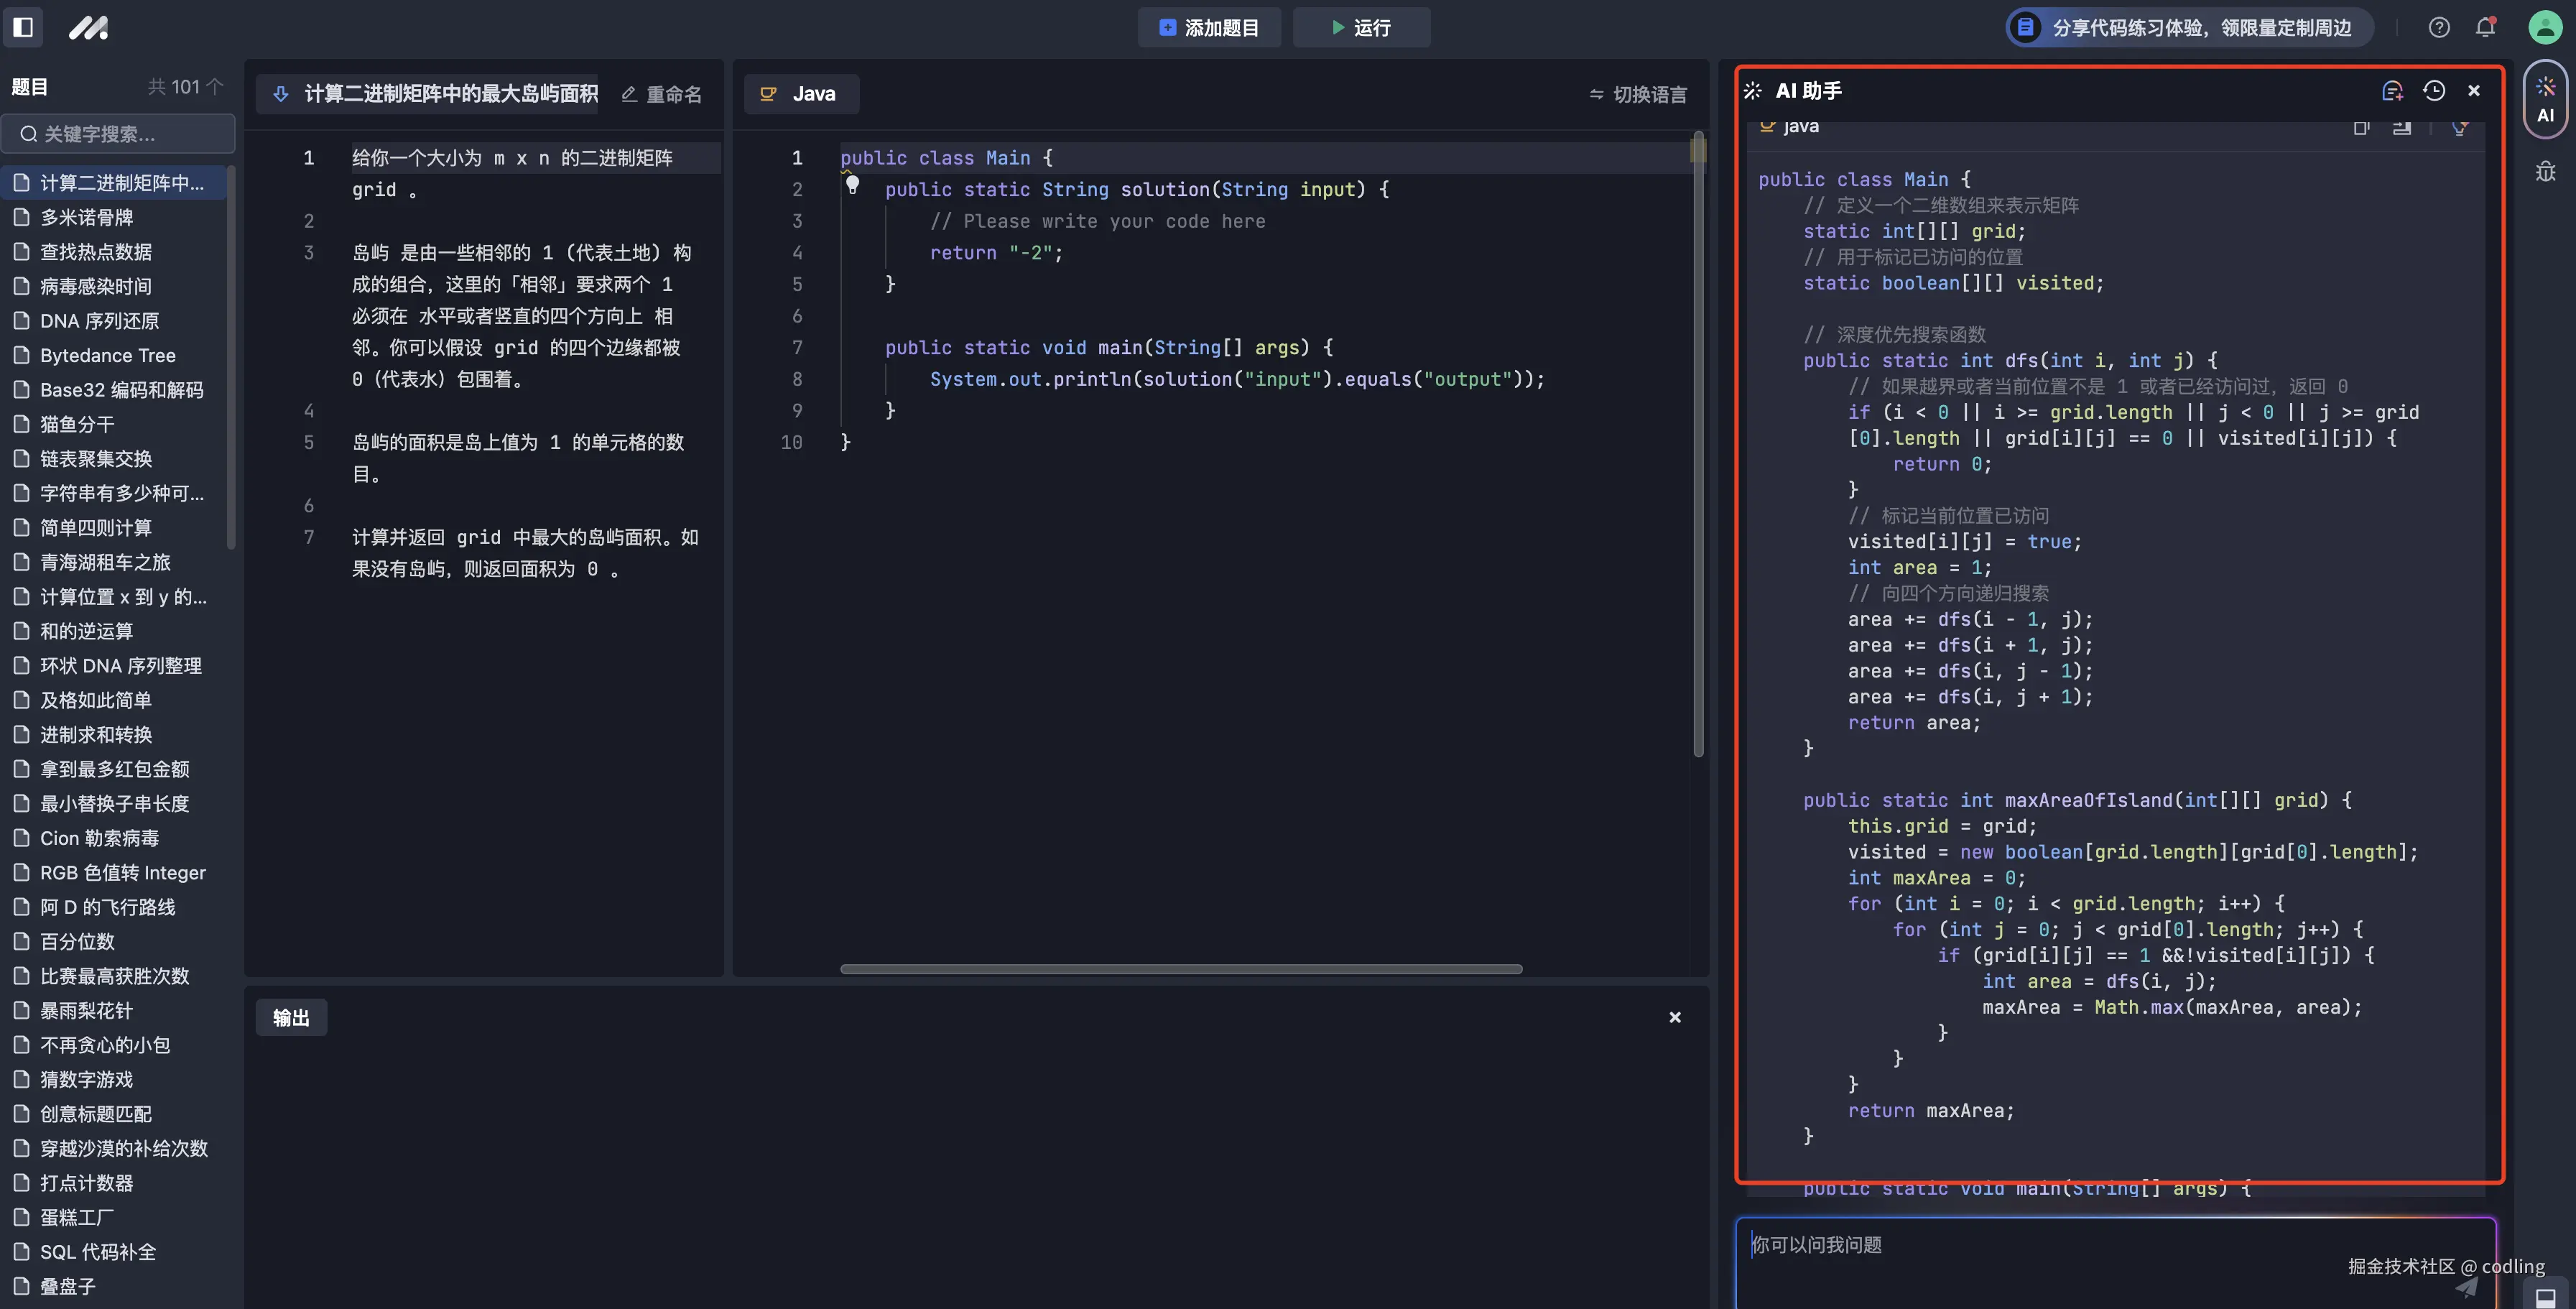Viewport: 2576px width, 1309px height.
Task: Select the Java editor tab
Action: pyautogui.click(x=801, y=94)
